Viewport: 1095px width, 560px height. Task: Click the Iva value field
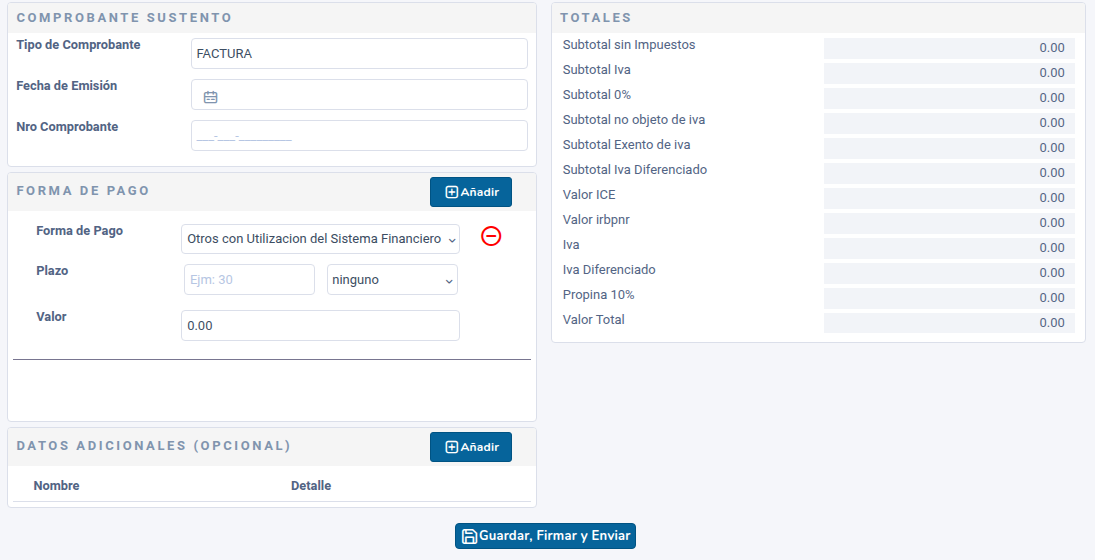pyautogui.click(x=949, y=248)
